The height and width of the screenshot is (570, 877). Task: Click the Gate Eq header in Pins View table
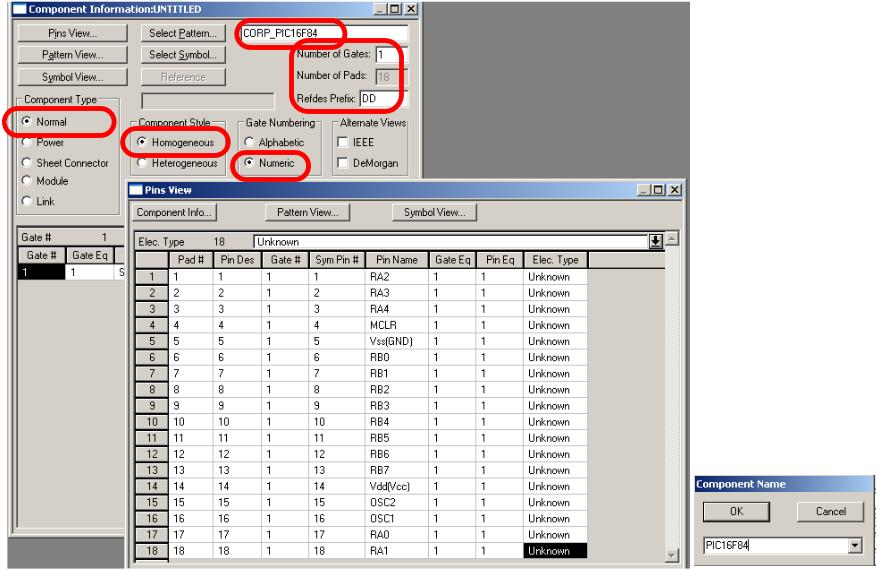click(x=452, y=260)
